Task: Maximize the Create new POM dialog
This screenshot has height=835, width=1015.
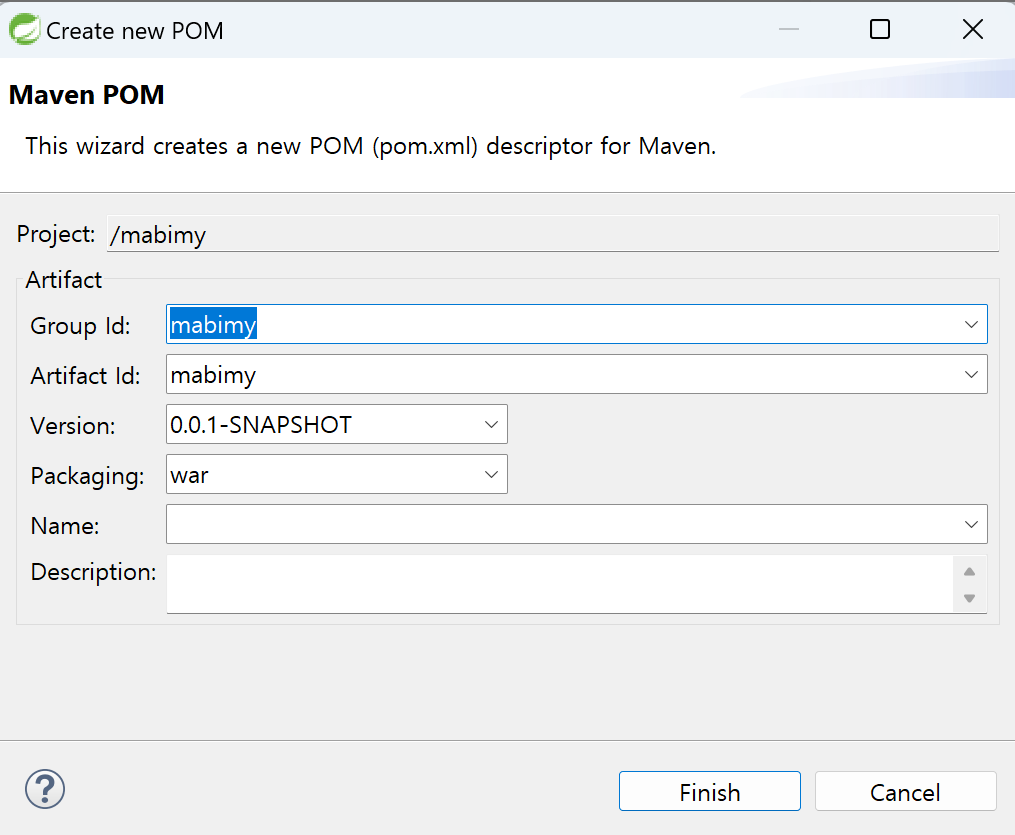Action: click(880, 29)
